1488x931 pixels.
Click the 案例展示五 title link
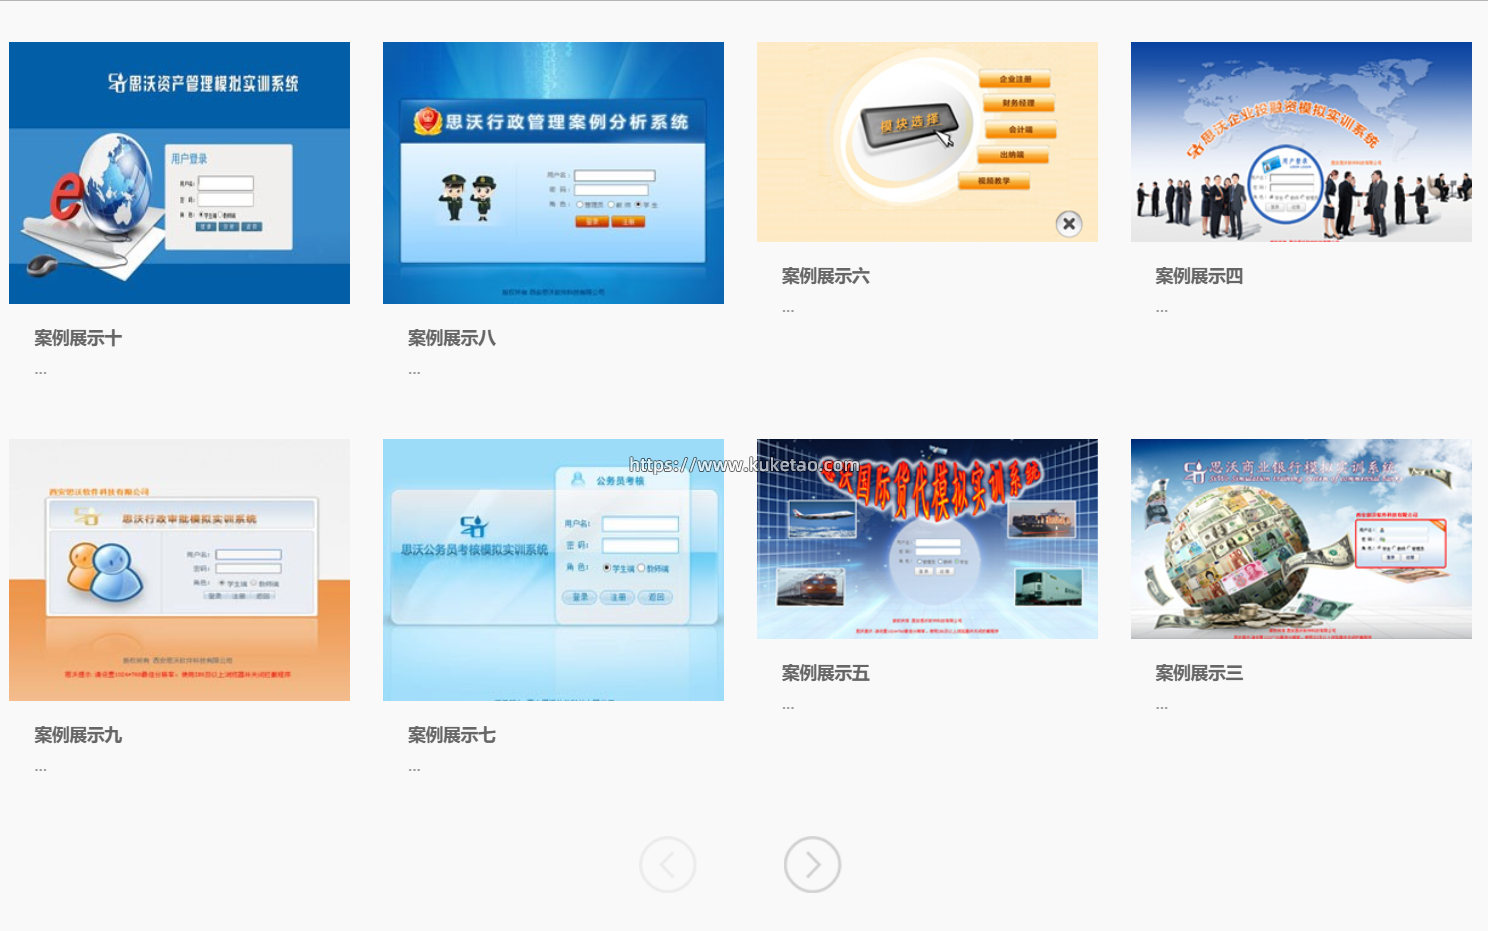pos(826,673)
